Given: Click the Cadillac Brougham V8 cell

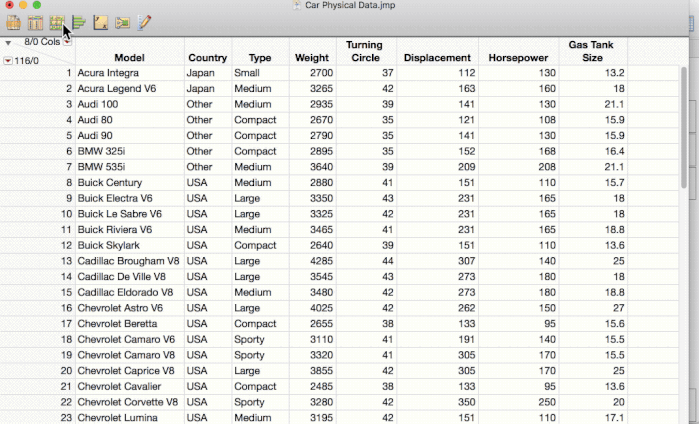Looking at the screenshot, I should pos(128,261).
